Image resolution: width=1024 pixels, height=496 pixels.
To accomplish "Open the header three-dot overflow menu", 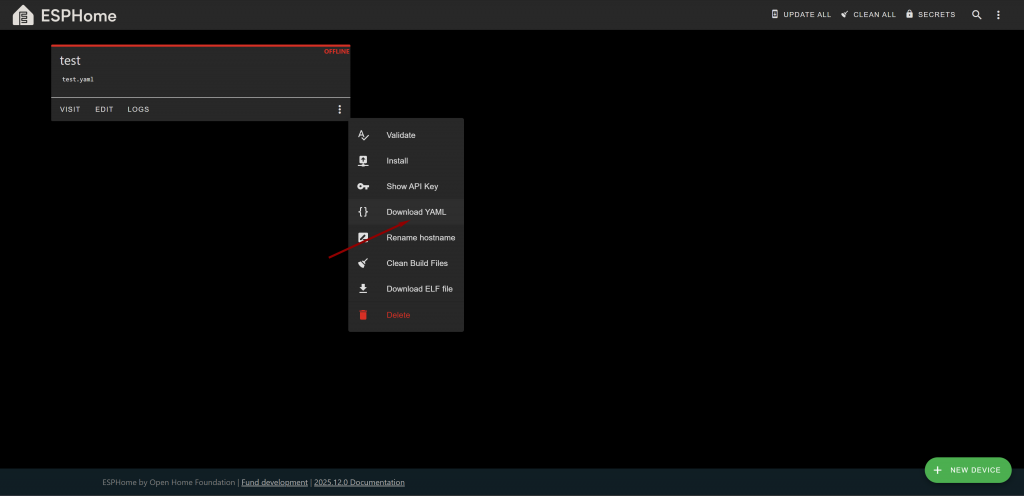I will [997, 15].
